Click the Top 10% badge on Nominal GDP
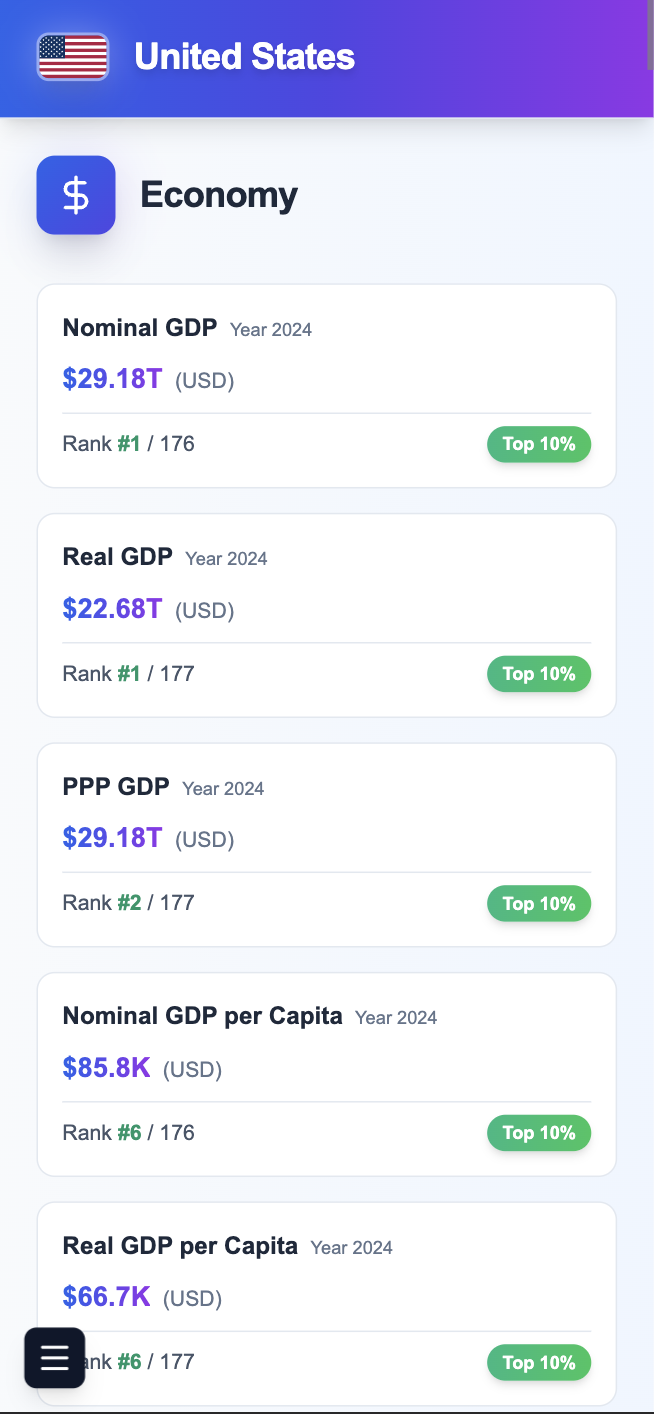The image size is (654, 1414). (538, 444)
